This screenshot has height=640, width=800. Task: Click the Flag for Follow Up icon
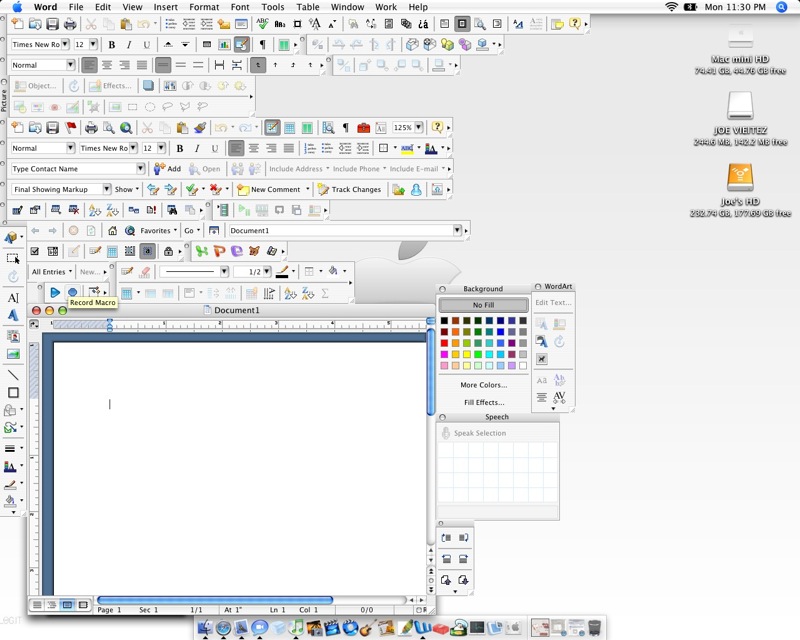(70, 127)
